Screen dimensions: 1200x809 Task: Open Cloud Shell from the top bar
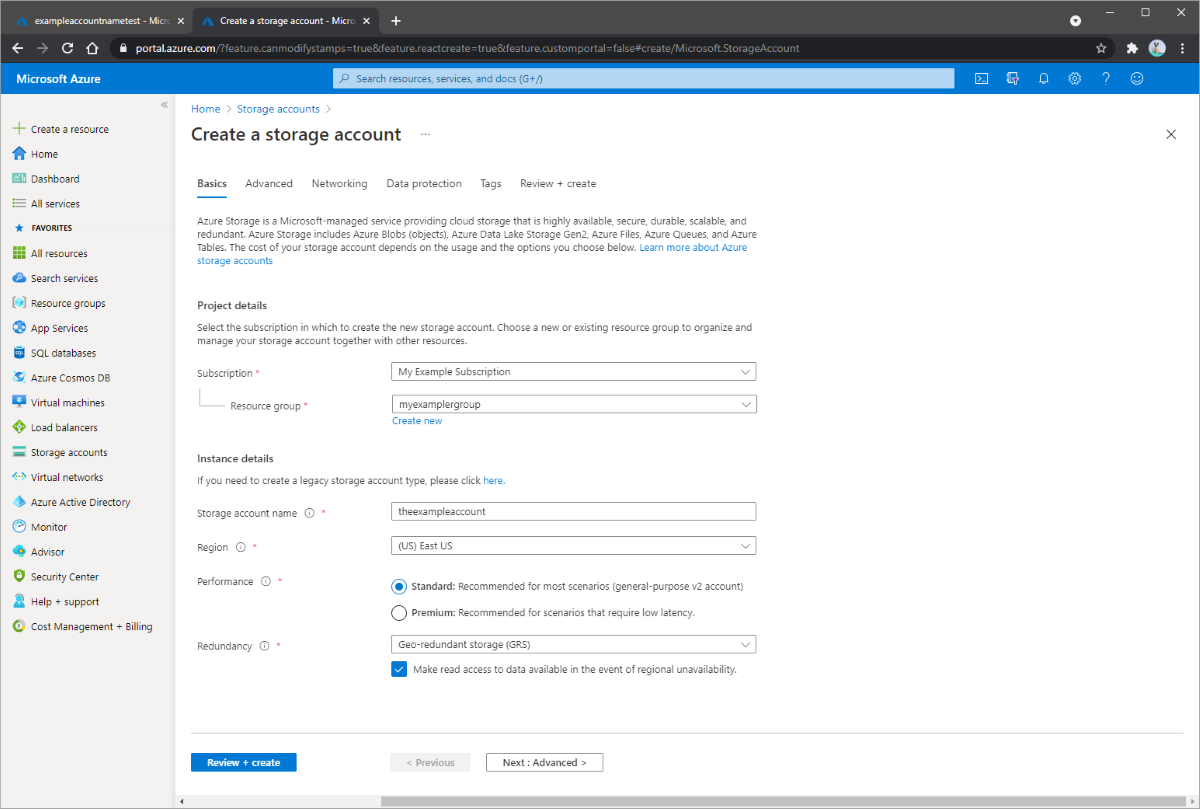coord(981,78)
